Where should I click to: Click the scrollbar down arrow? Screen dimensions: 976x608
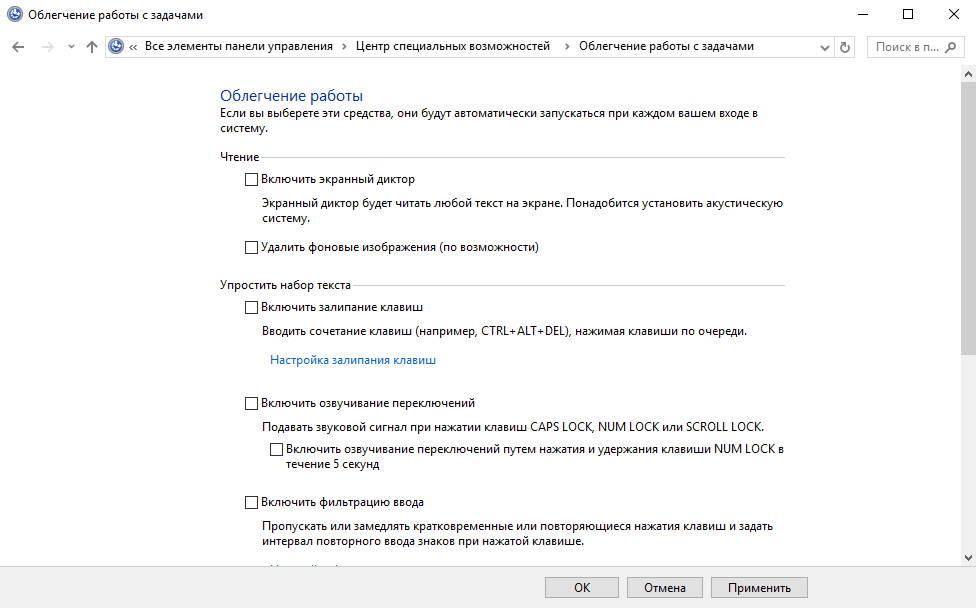(x=968, y=557)
